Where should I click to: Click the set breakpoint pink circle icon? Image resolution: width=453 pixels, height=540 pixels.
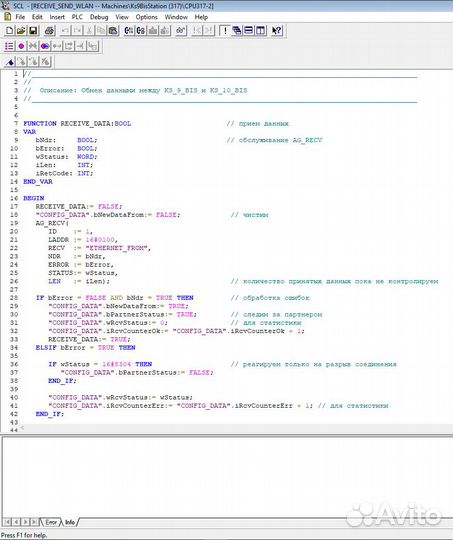coord(21,46)
